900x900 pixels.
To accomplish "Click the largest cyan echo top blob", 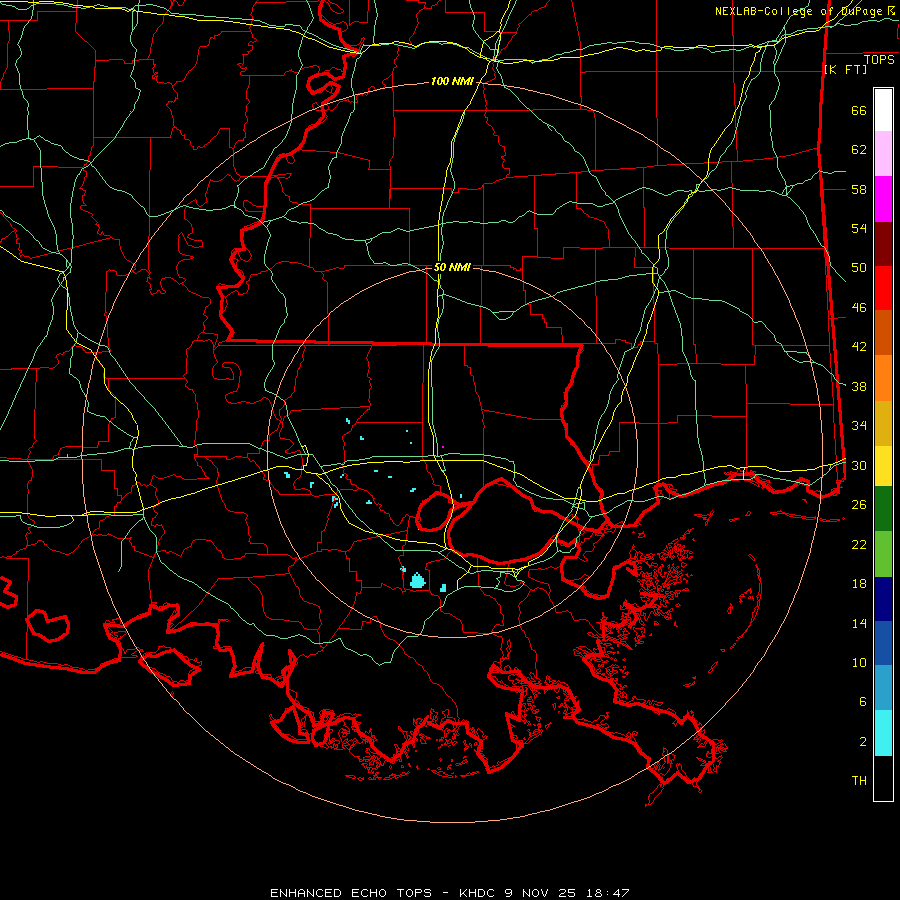I will pos(417,581).
